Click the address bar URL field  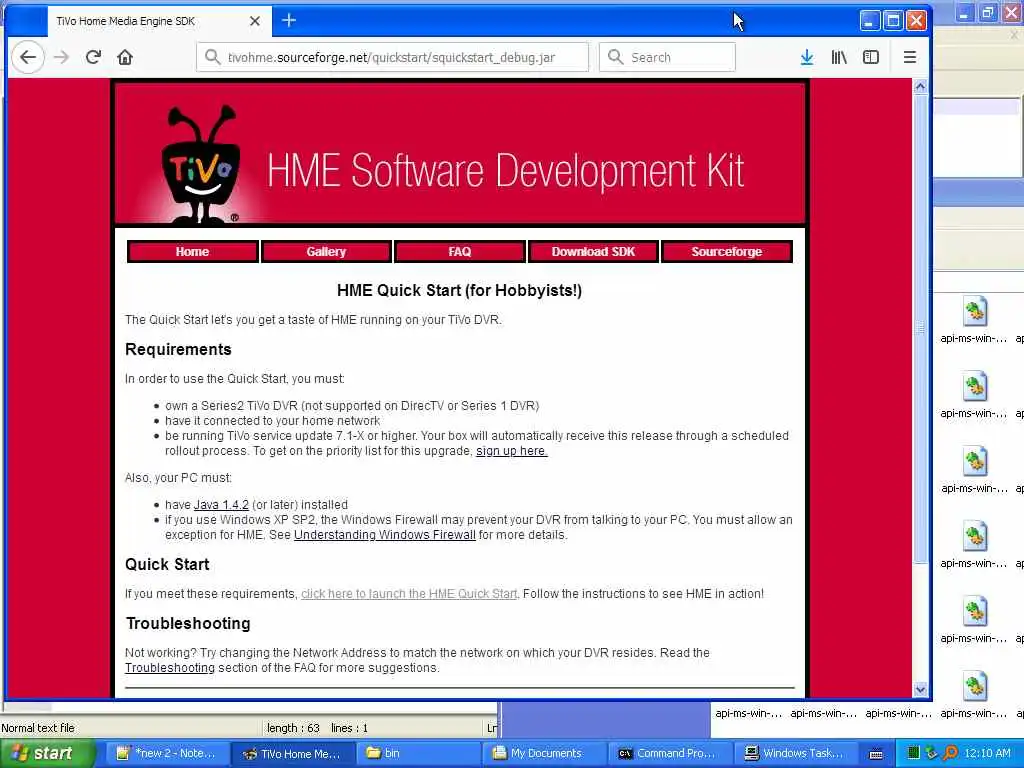pos(392,57)
